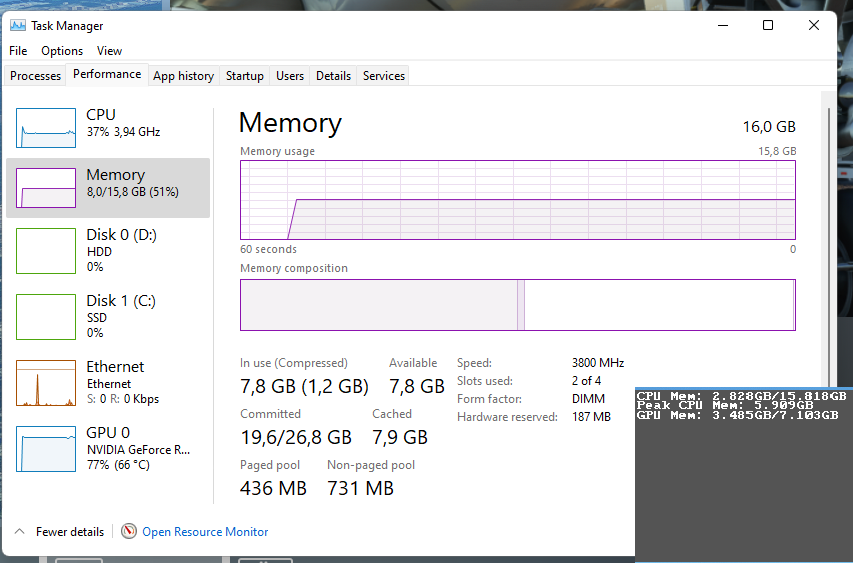Open the Details tab
Viewport: 853px width, 563px height.
tap(333, 76)
